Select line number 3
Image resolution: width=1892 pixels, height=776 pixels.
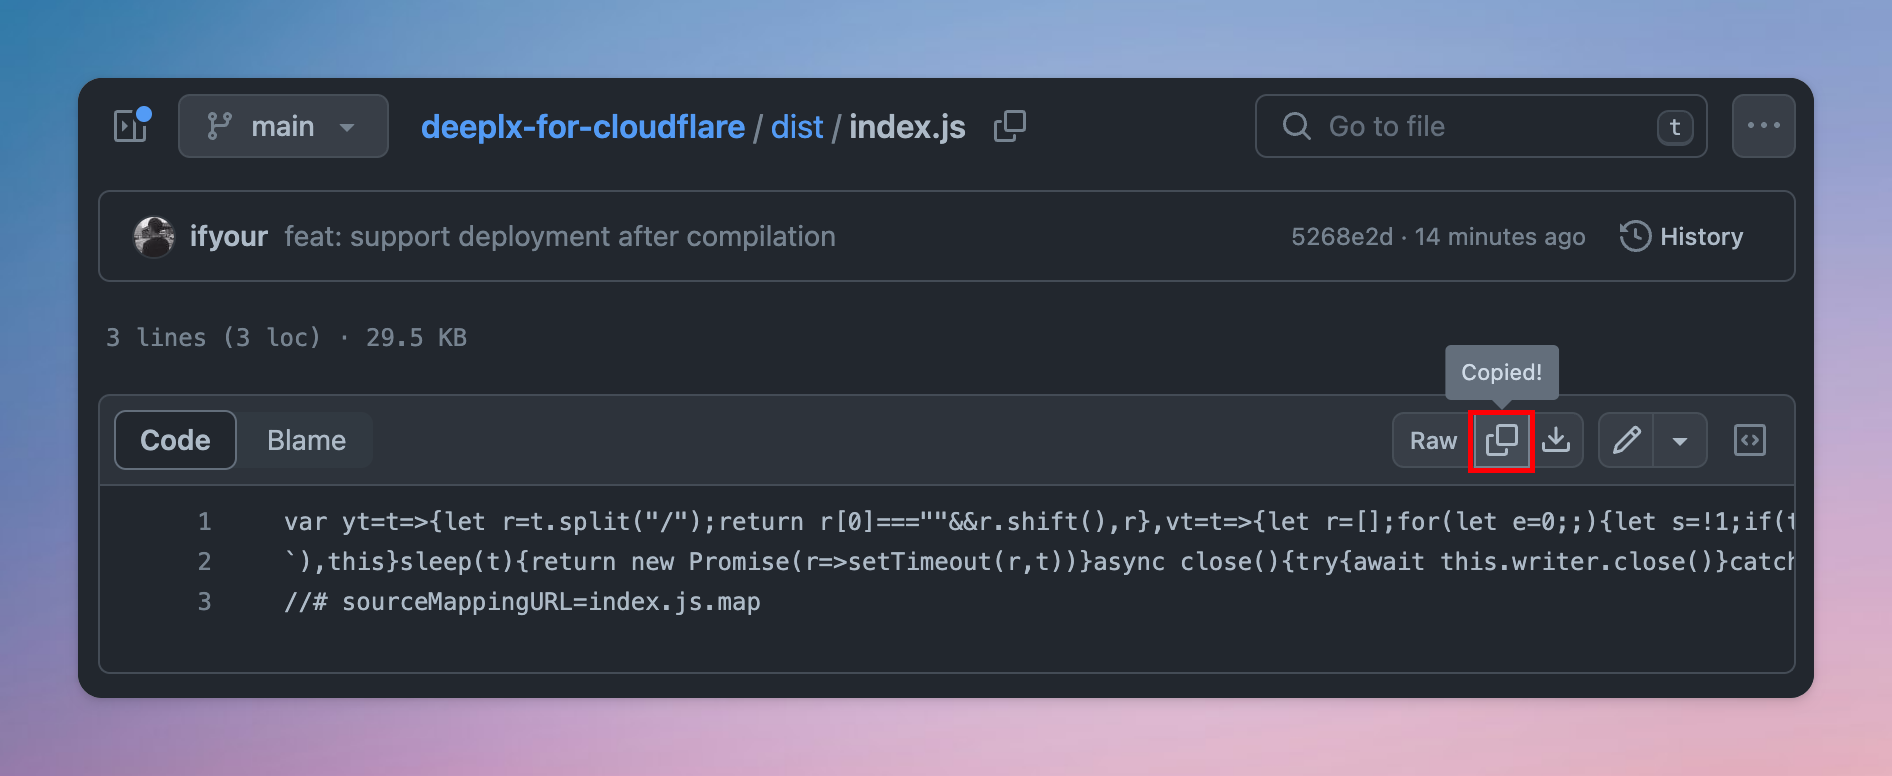point(204,602)
